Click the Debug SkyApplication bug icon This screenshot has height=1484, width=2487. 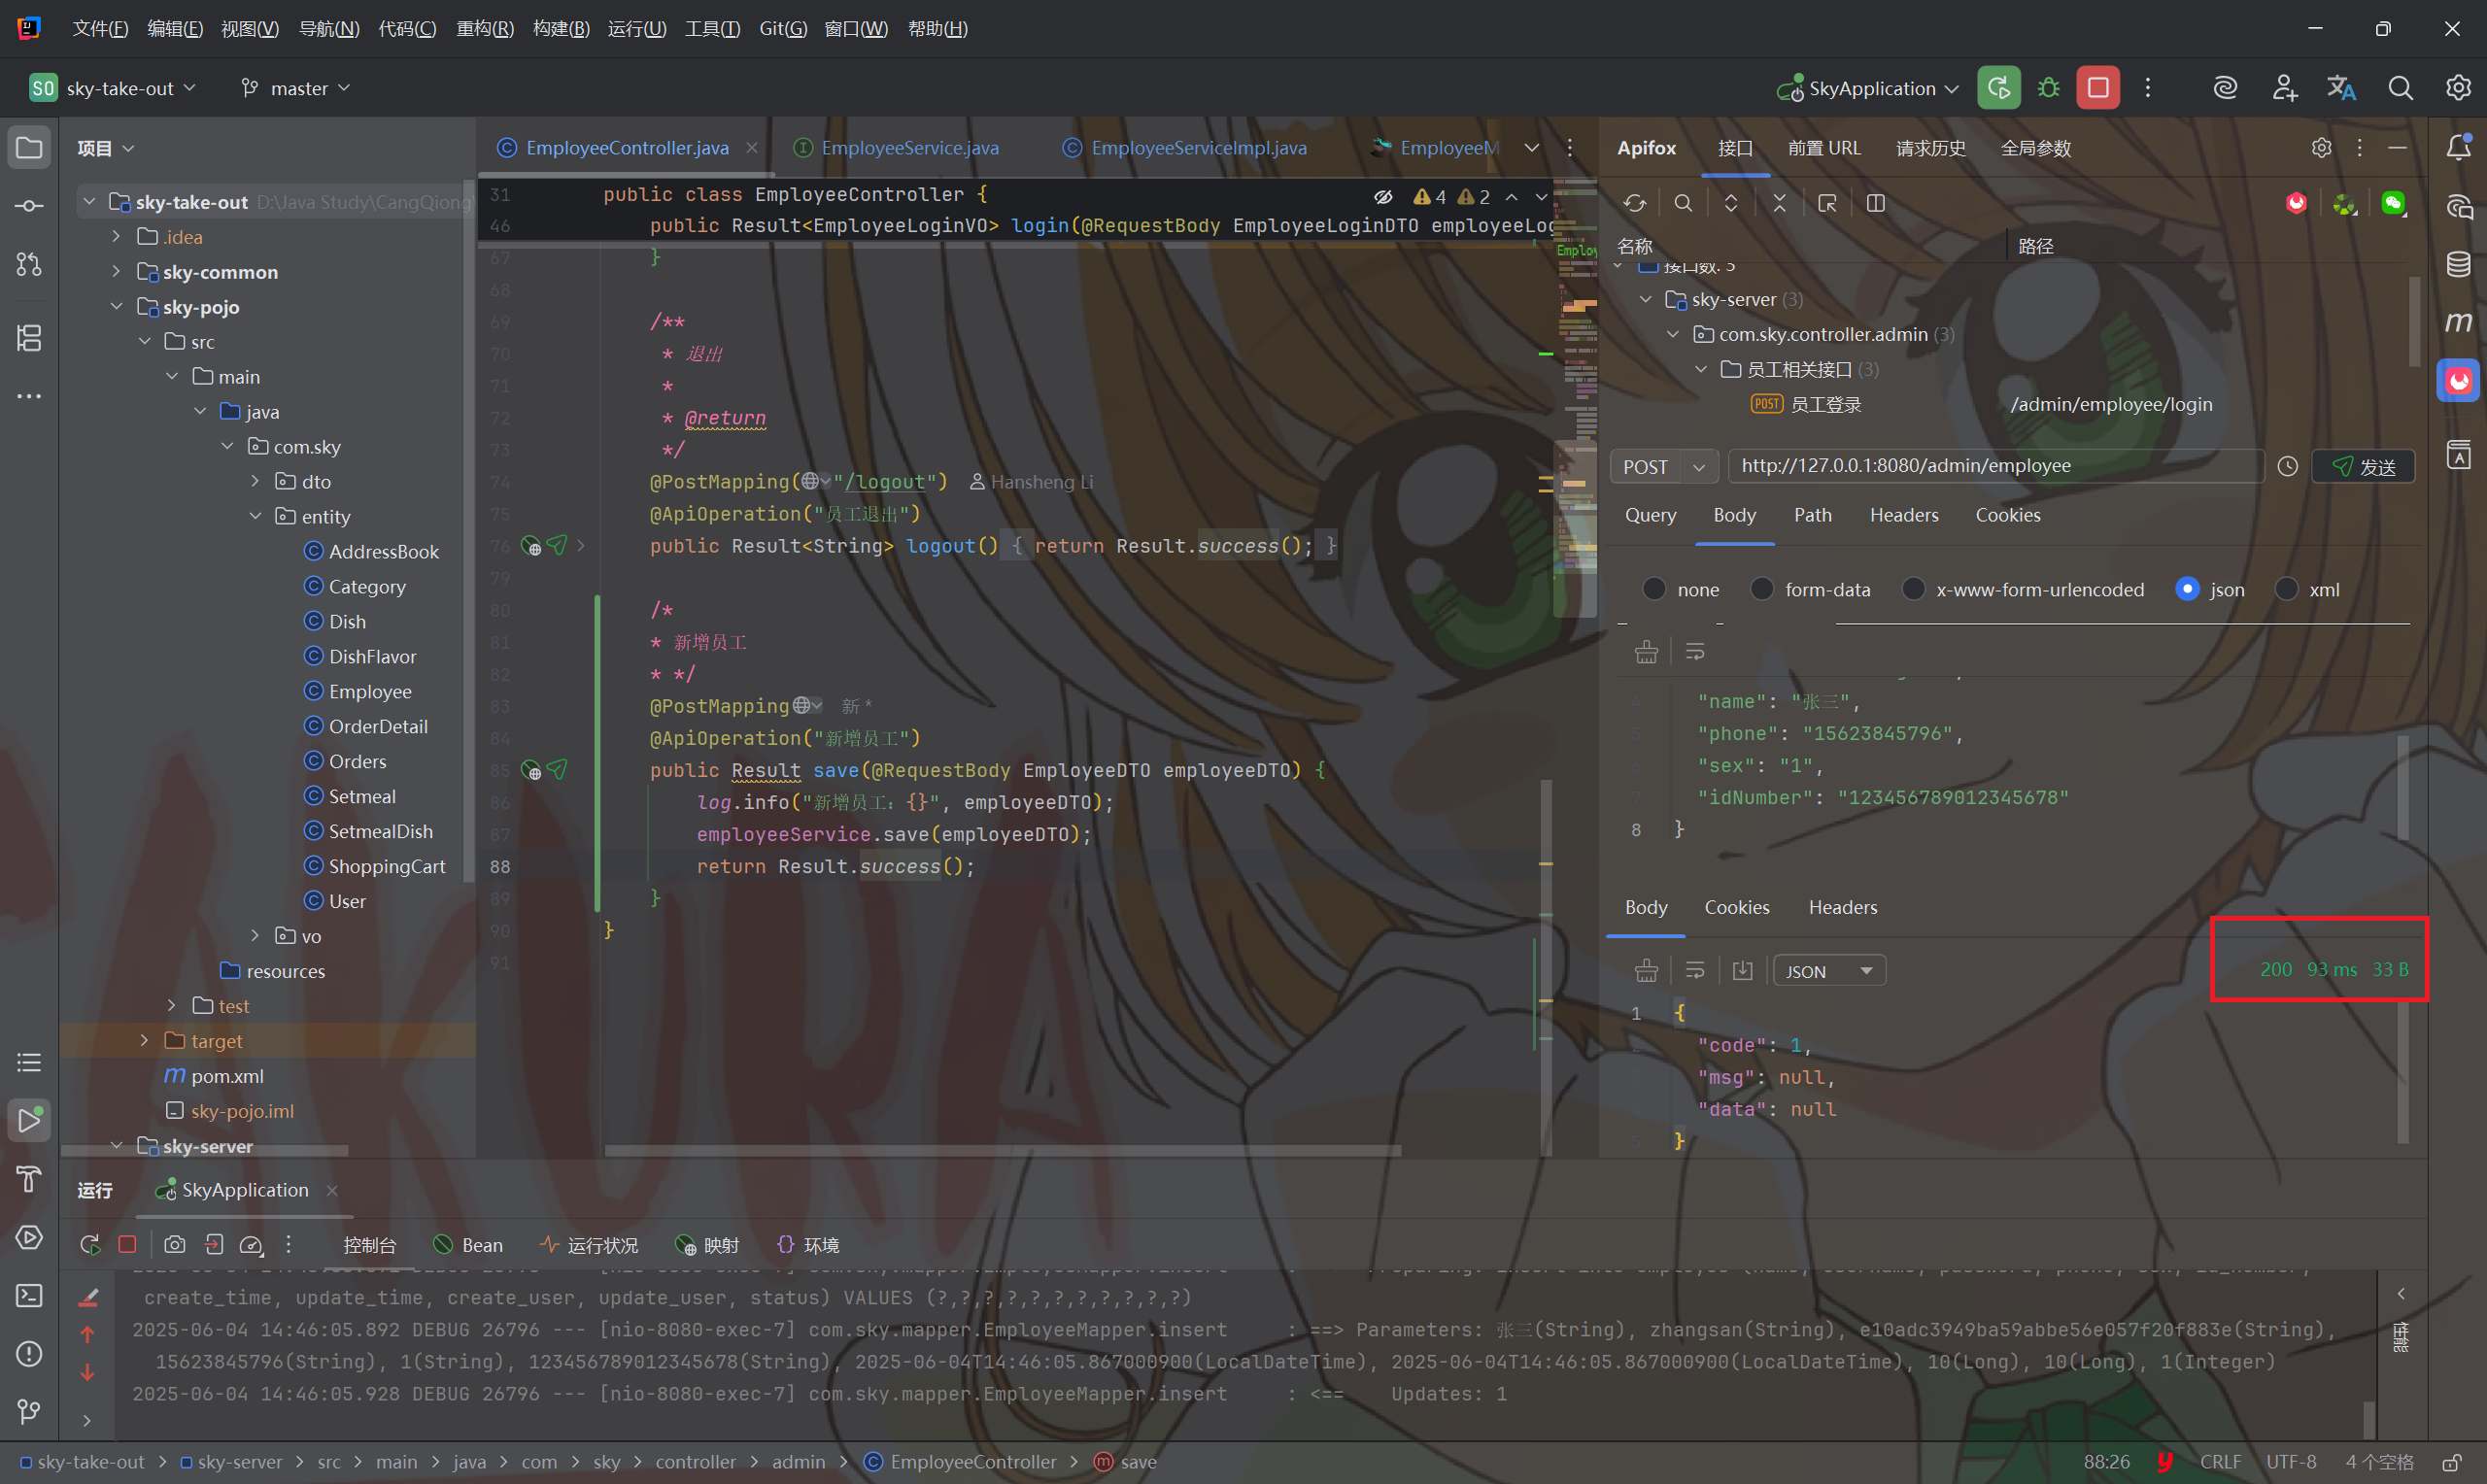click(2048, 88)
